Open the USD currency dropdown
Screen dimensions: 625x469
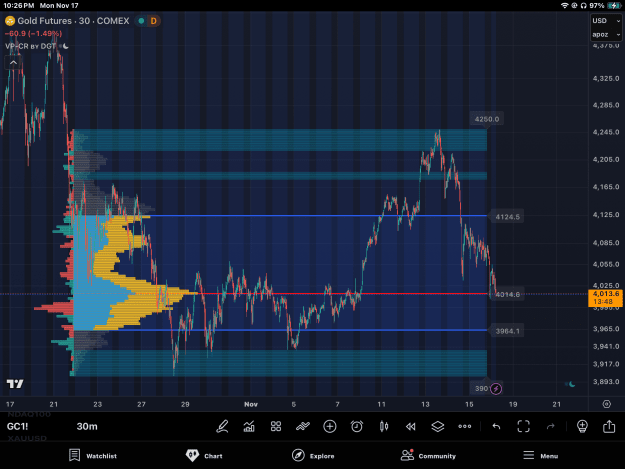[606, 21]
